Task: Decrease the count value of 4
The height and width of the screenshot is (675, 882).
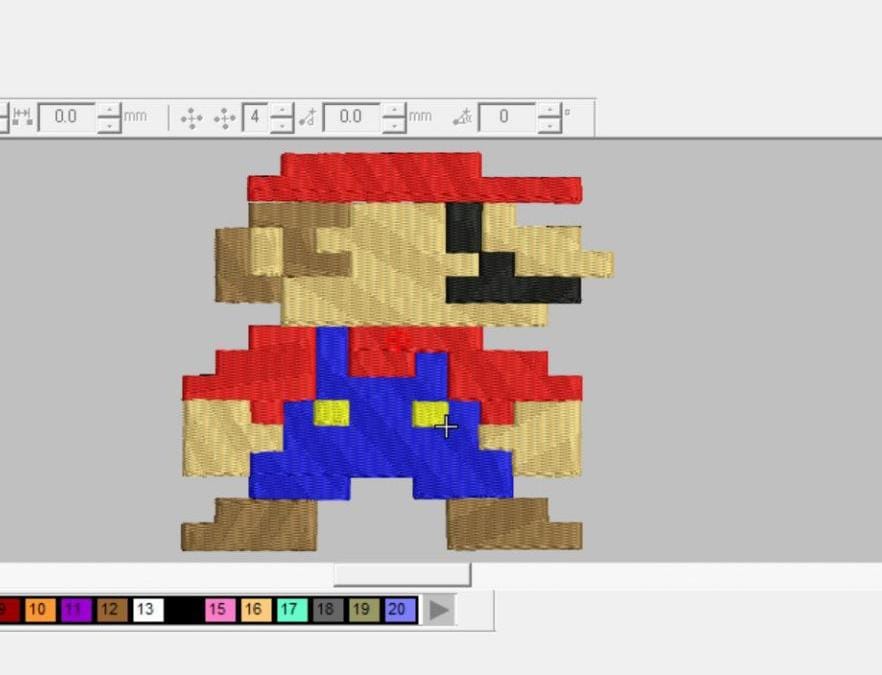Action: (281, 125)
